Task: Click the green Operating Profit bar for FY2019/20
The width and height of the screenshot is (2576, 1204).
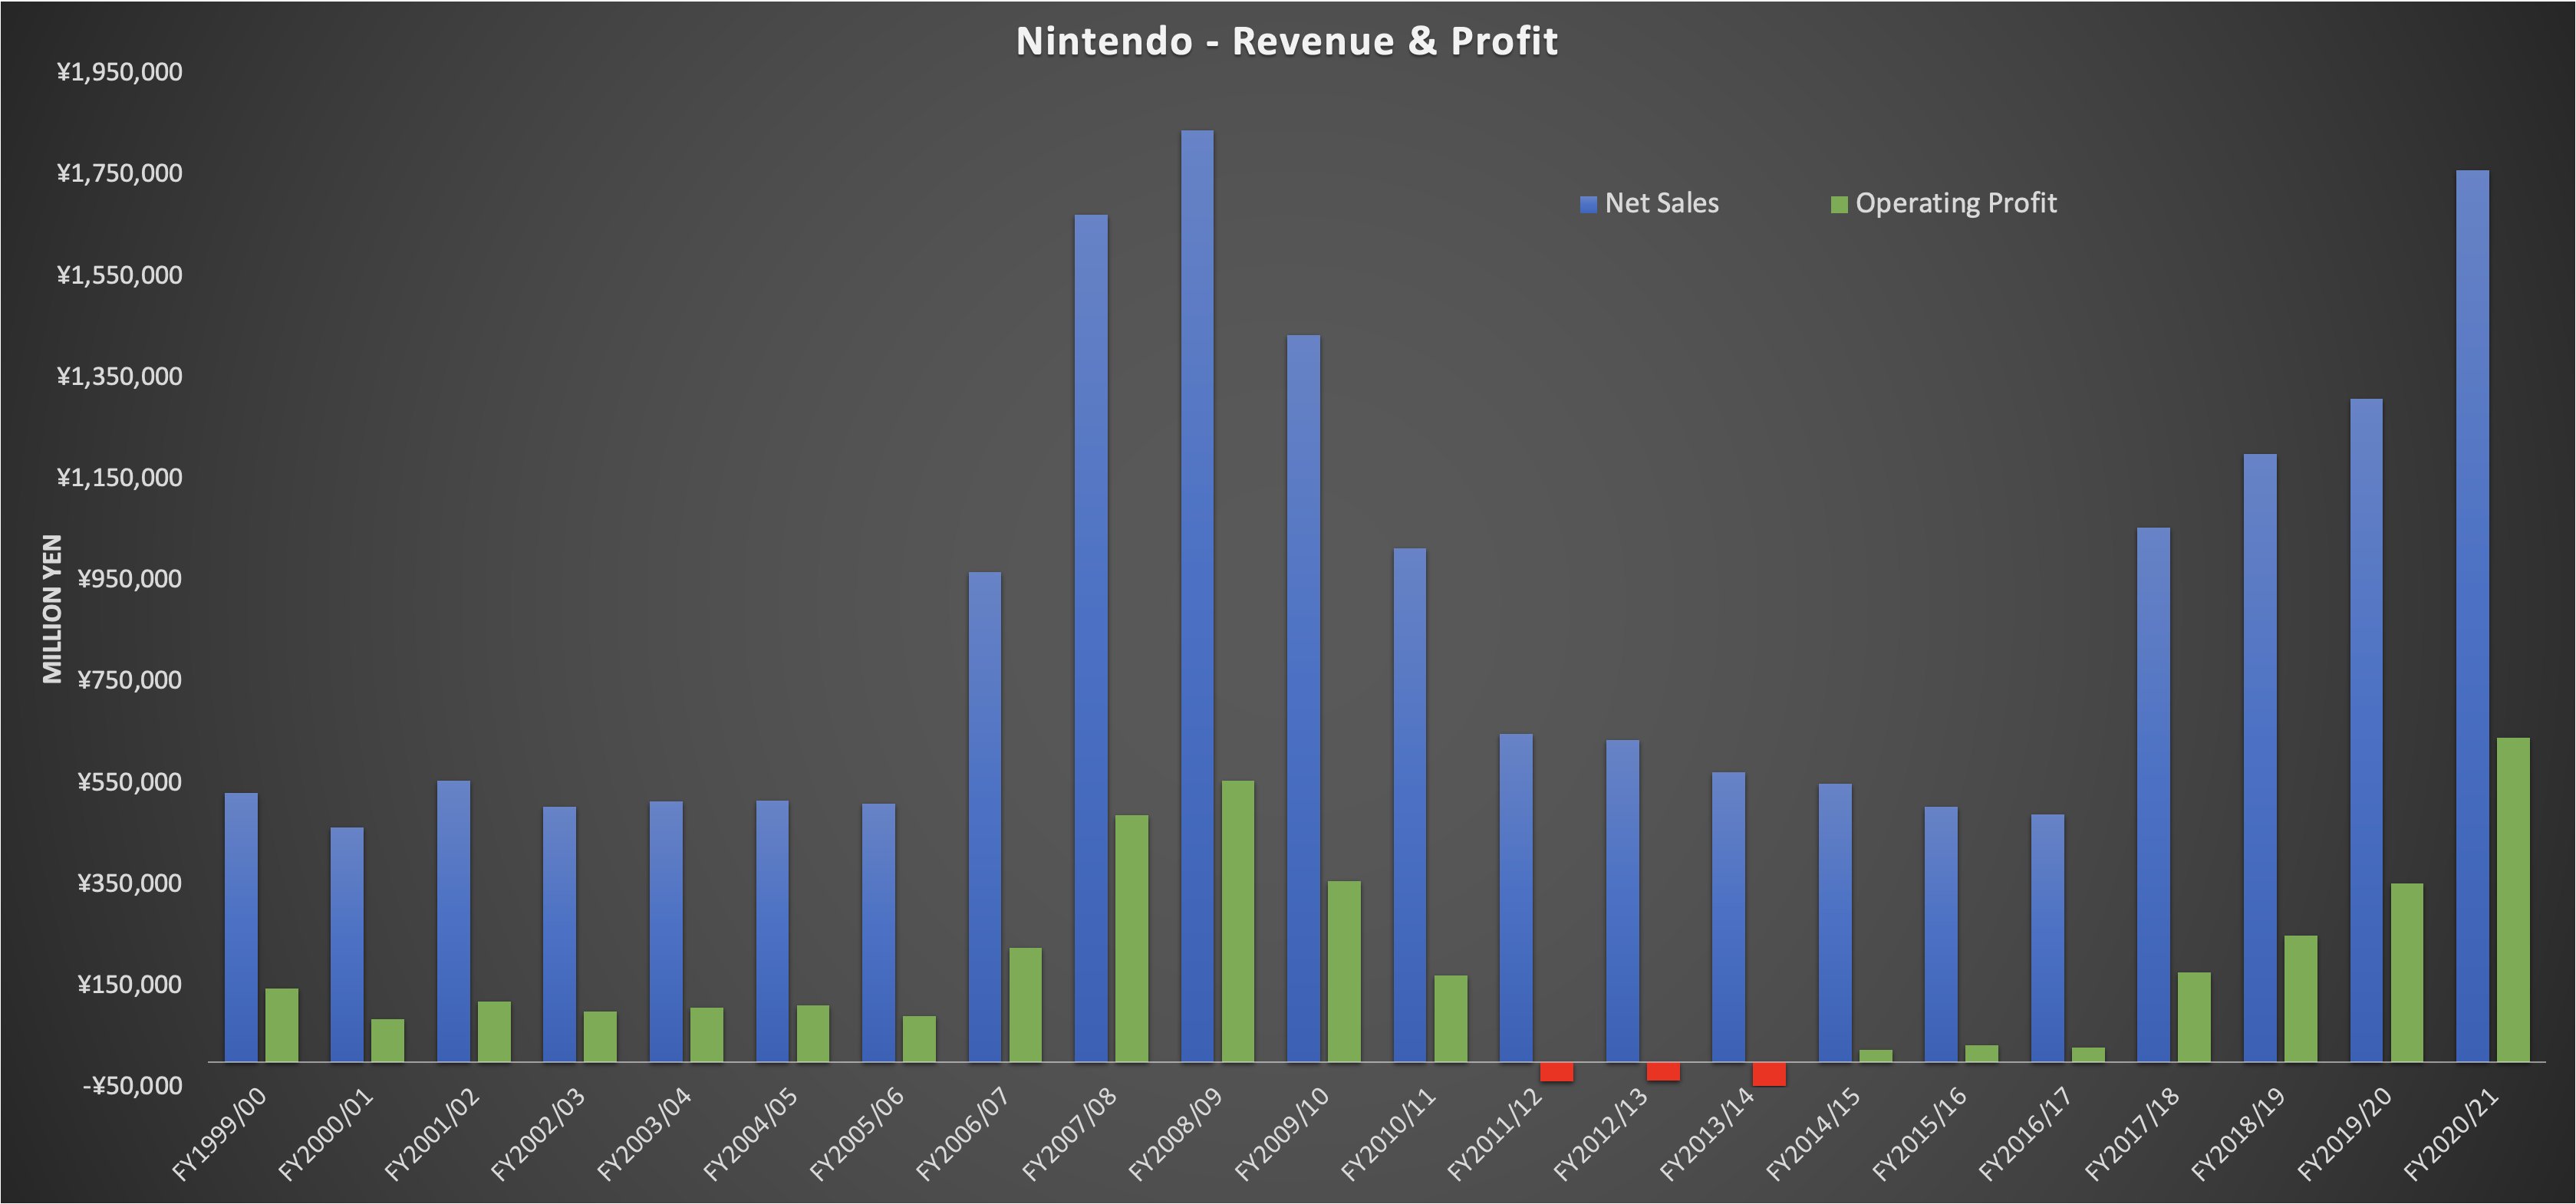Action: 2406,972
